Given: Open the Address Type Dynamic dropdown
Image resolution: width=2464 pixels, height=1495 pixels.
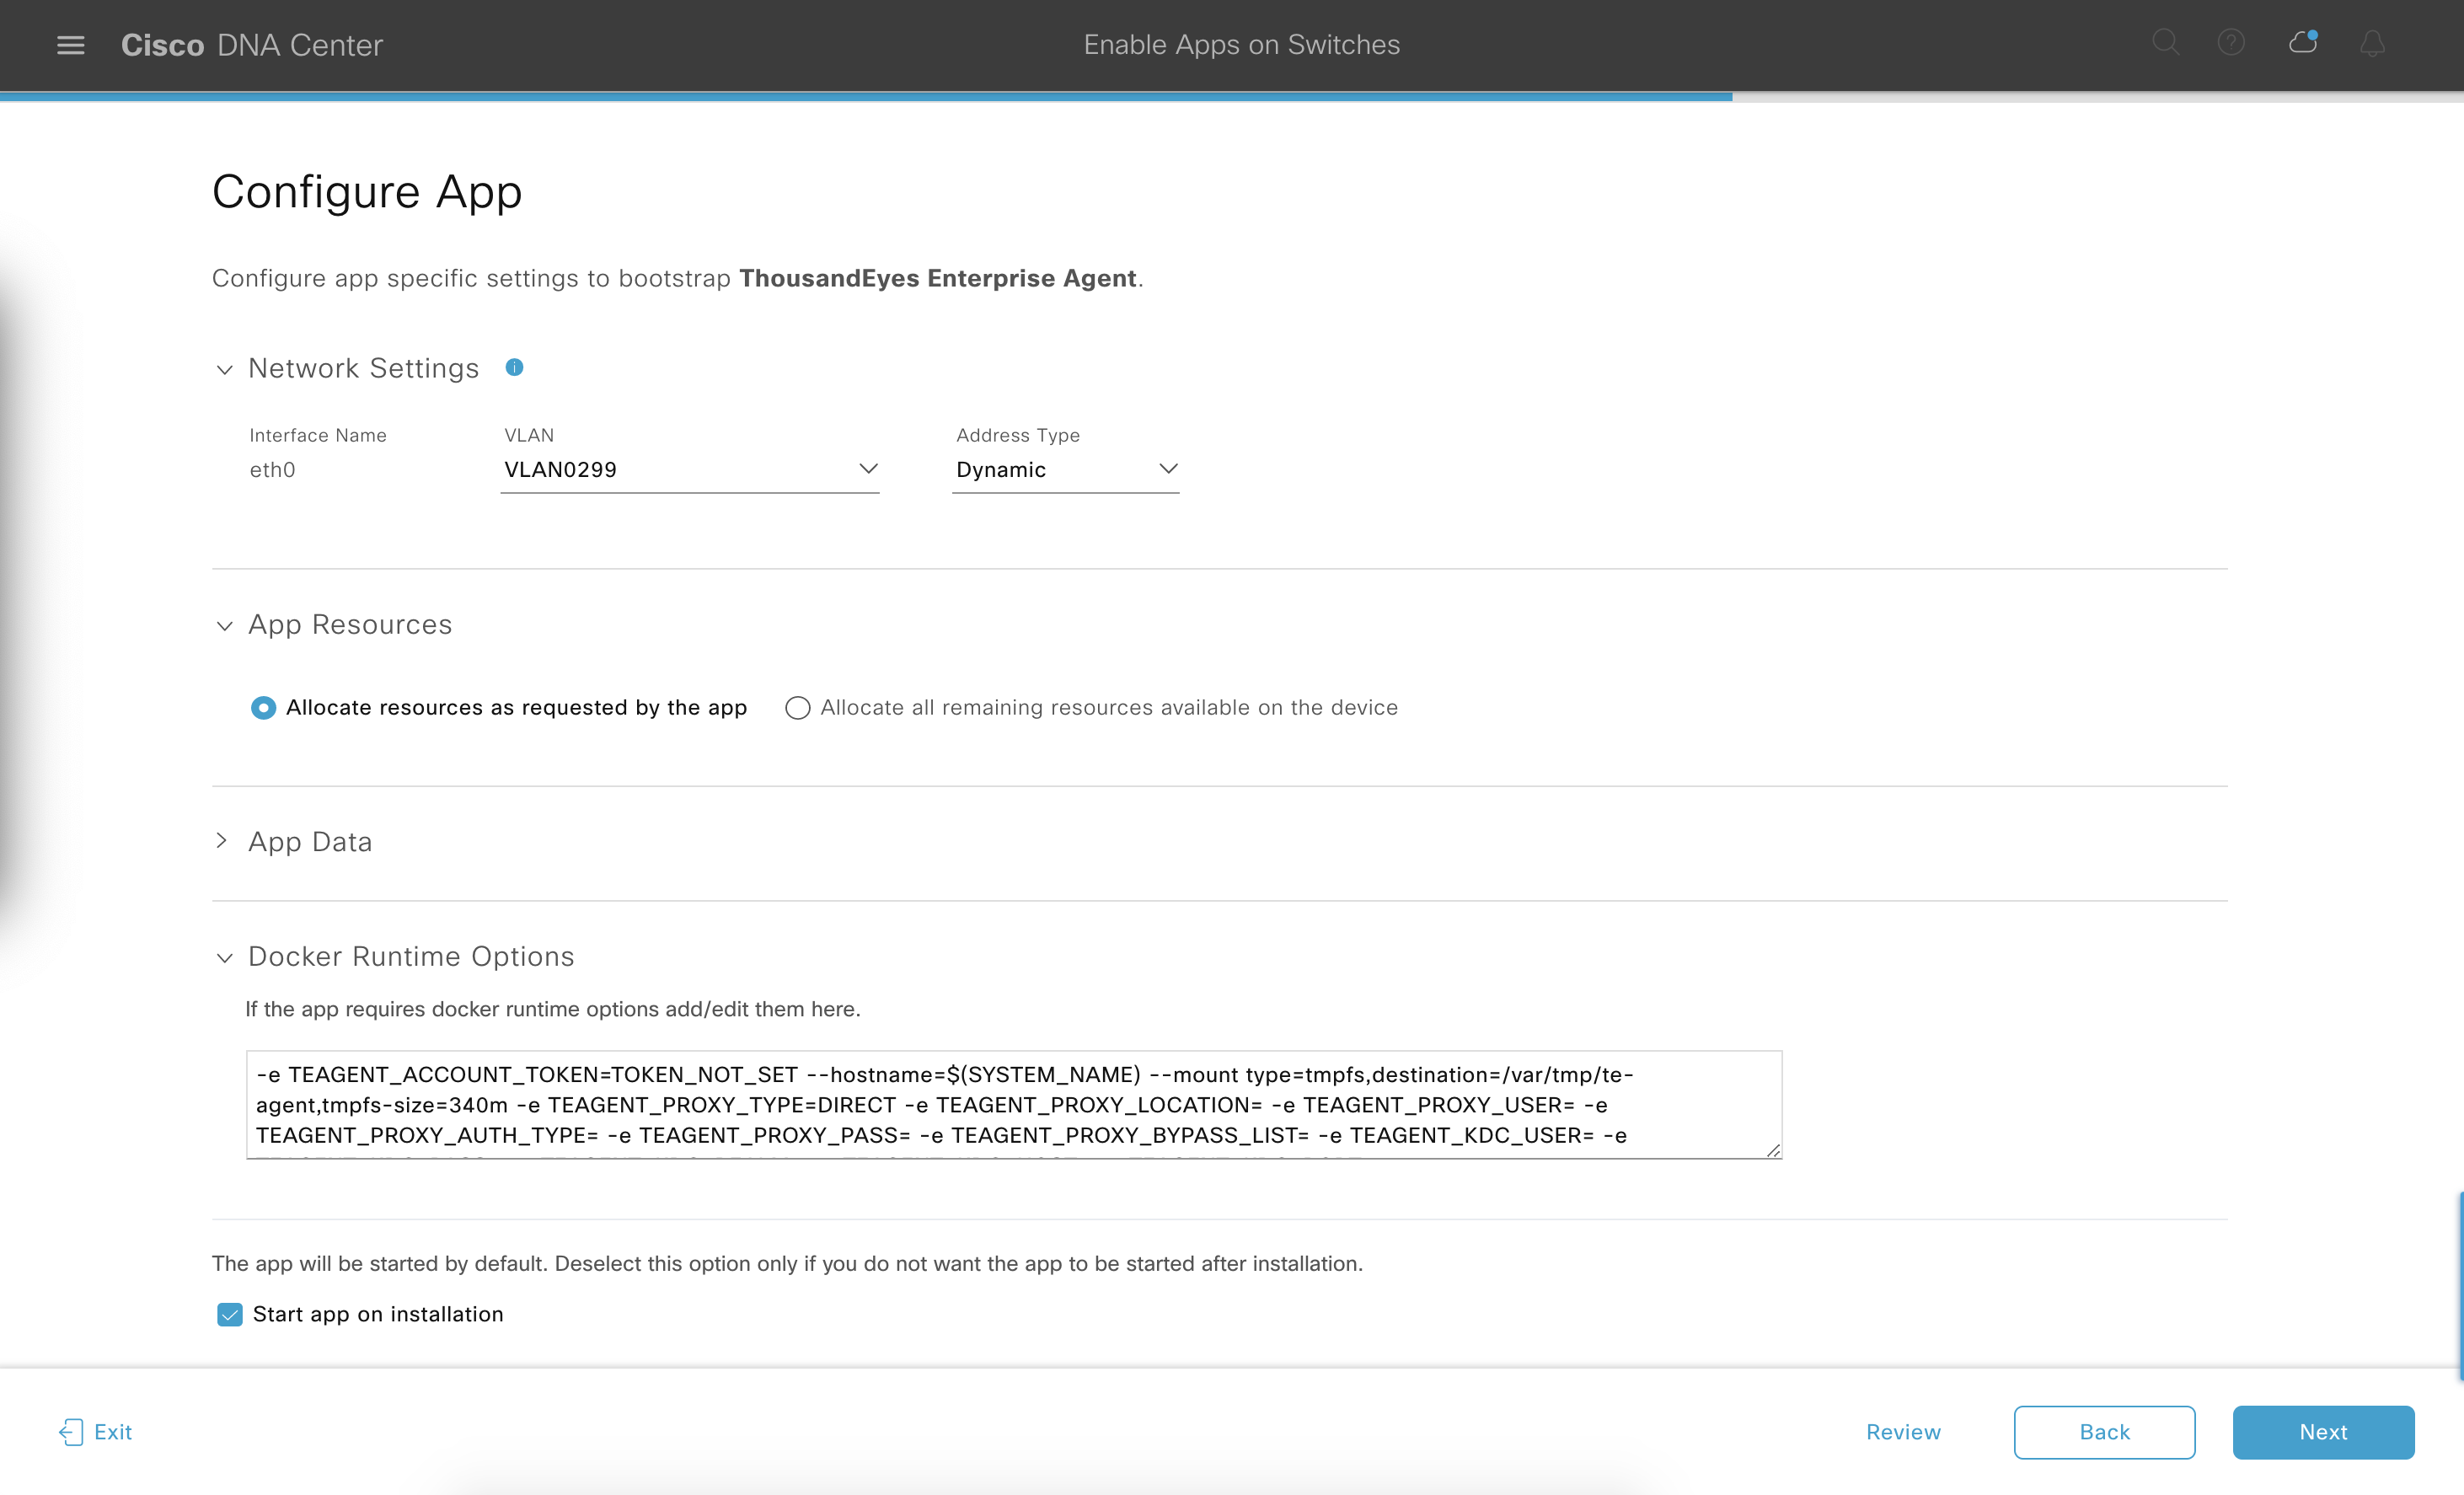Looking at the screenshot, I should (1065, 470).
